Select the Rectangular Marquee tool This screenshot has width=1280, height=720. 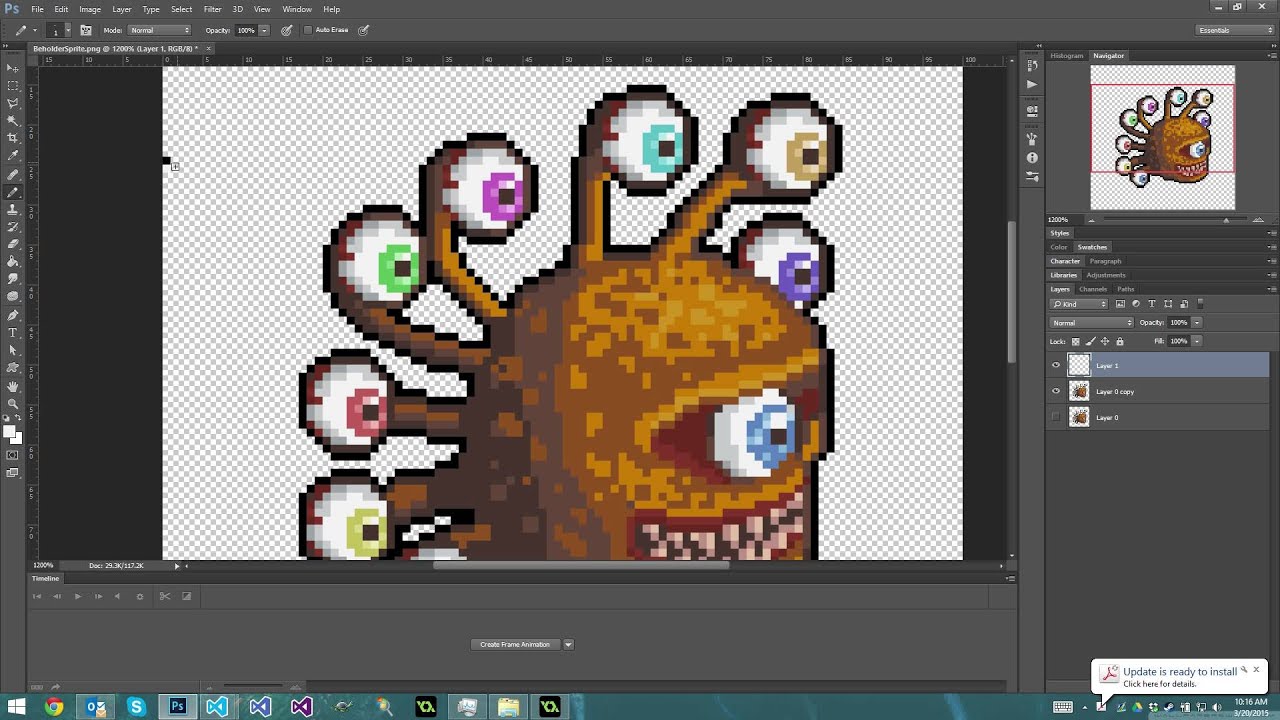pyautogui.click(x=12, y=85)
